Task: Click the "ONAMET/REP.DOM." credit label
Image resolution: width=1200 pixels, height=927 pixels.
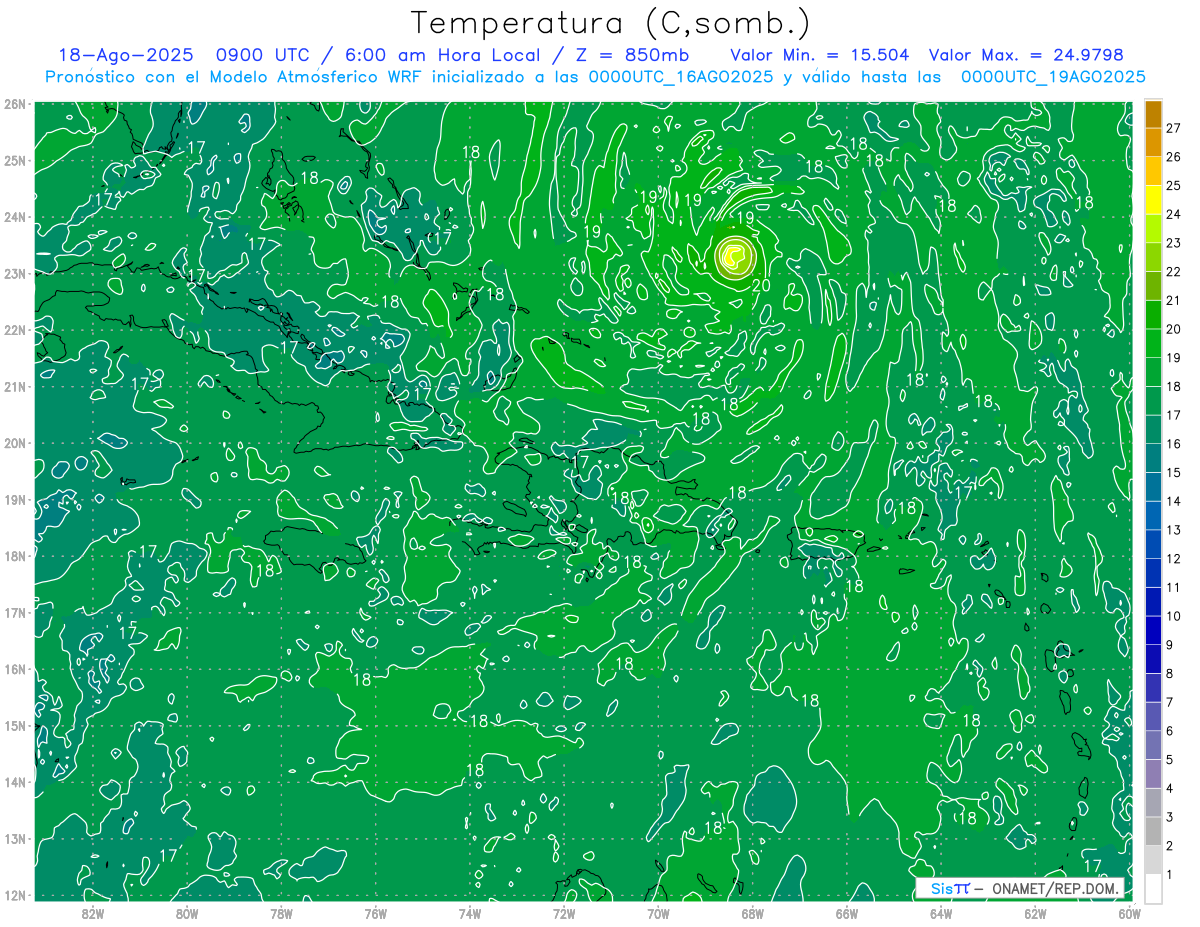Action: [x=1055, y=888]
